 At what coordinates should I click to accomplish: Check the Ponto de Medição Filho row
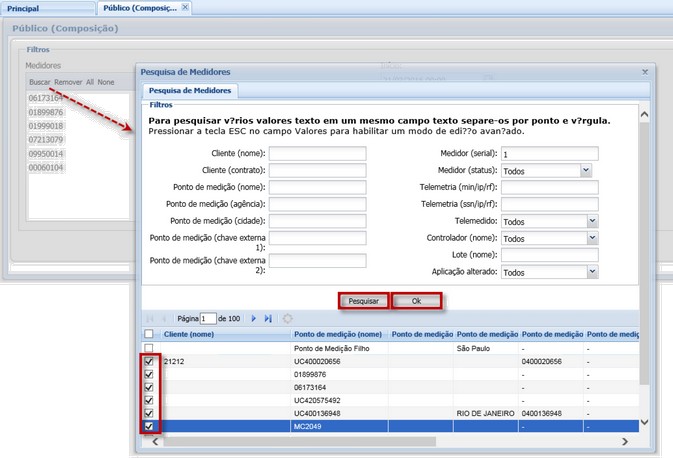(150, 348)
